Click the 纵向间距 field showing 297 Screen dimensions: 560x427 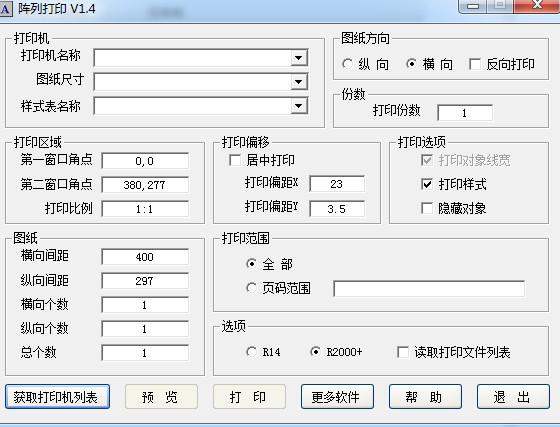pos(145,281)
